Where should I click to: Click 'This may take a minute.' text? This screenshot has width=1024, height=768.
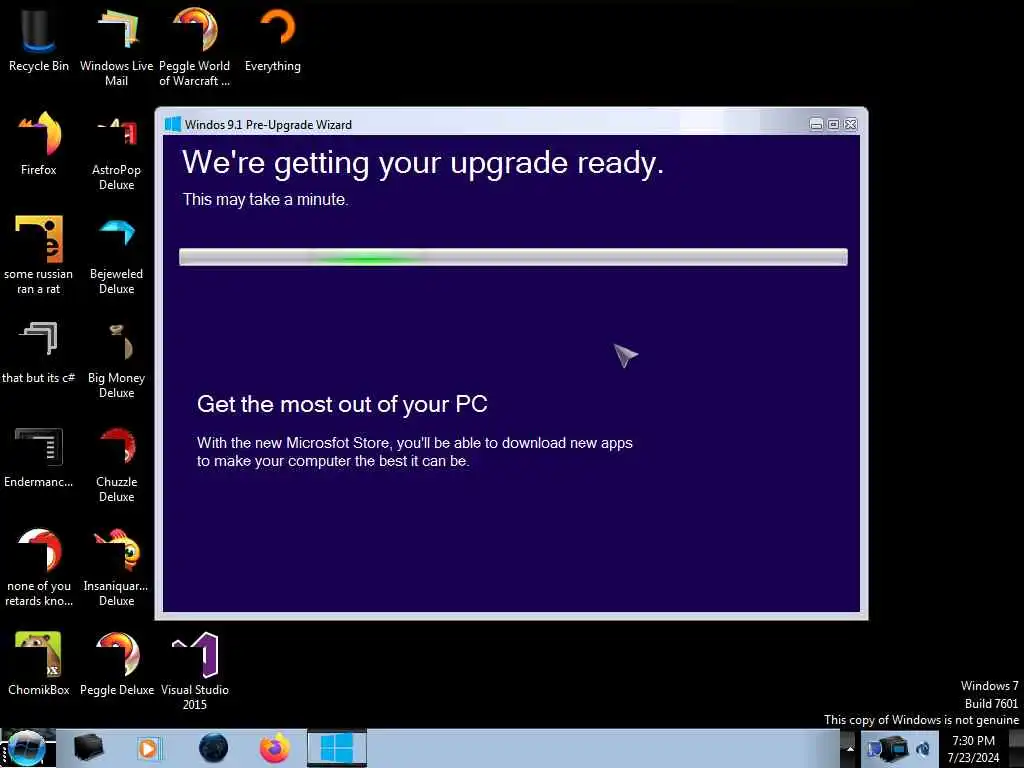point(265,199)
